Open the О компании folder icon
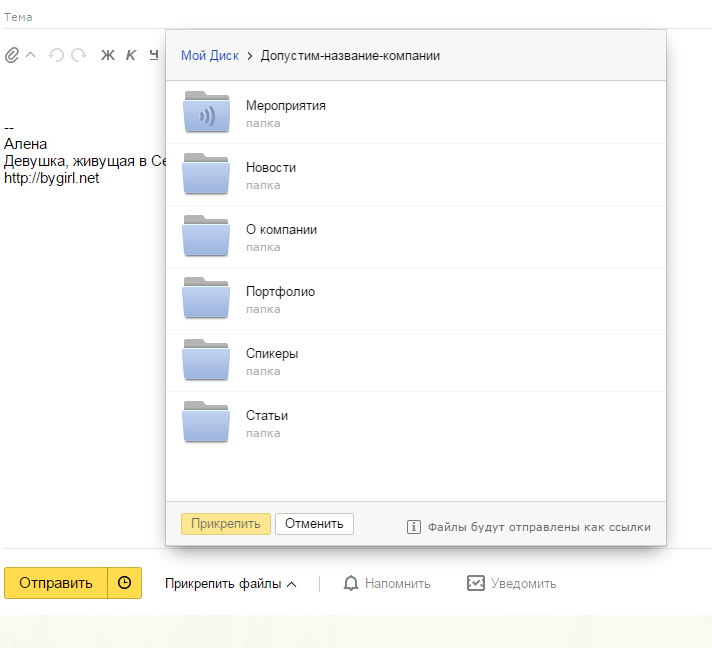 tap(206, 236)
